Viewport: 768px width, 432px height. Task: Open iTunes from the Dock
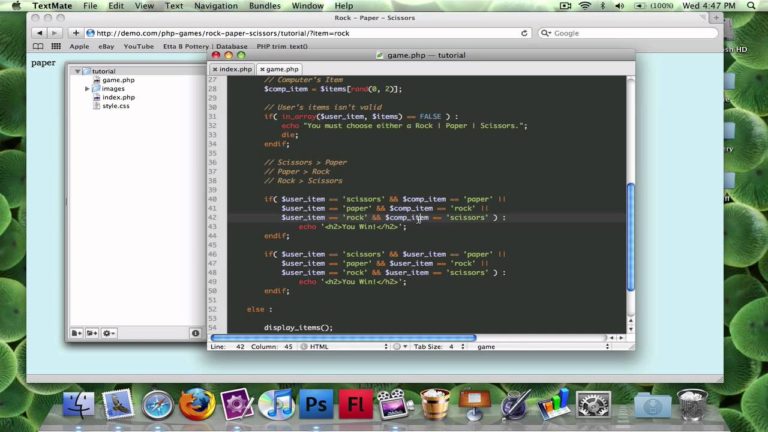coord(276,405)
